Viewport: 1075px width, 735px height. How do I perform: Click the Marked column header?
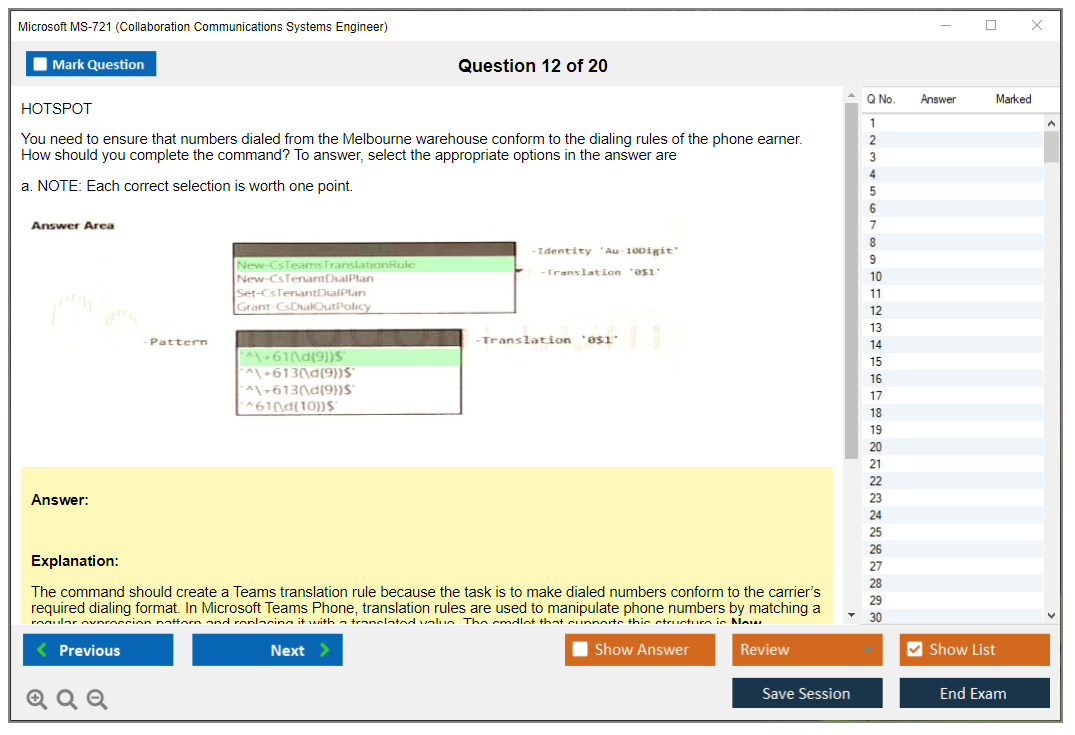pyautogui.click(x=1013, y=99)
